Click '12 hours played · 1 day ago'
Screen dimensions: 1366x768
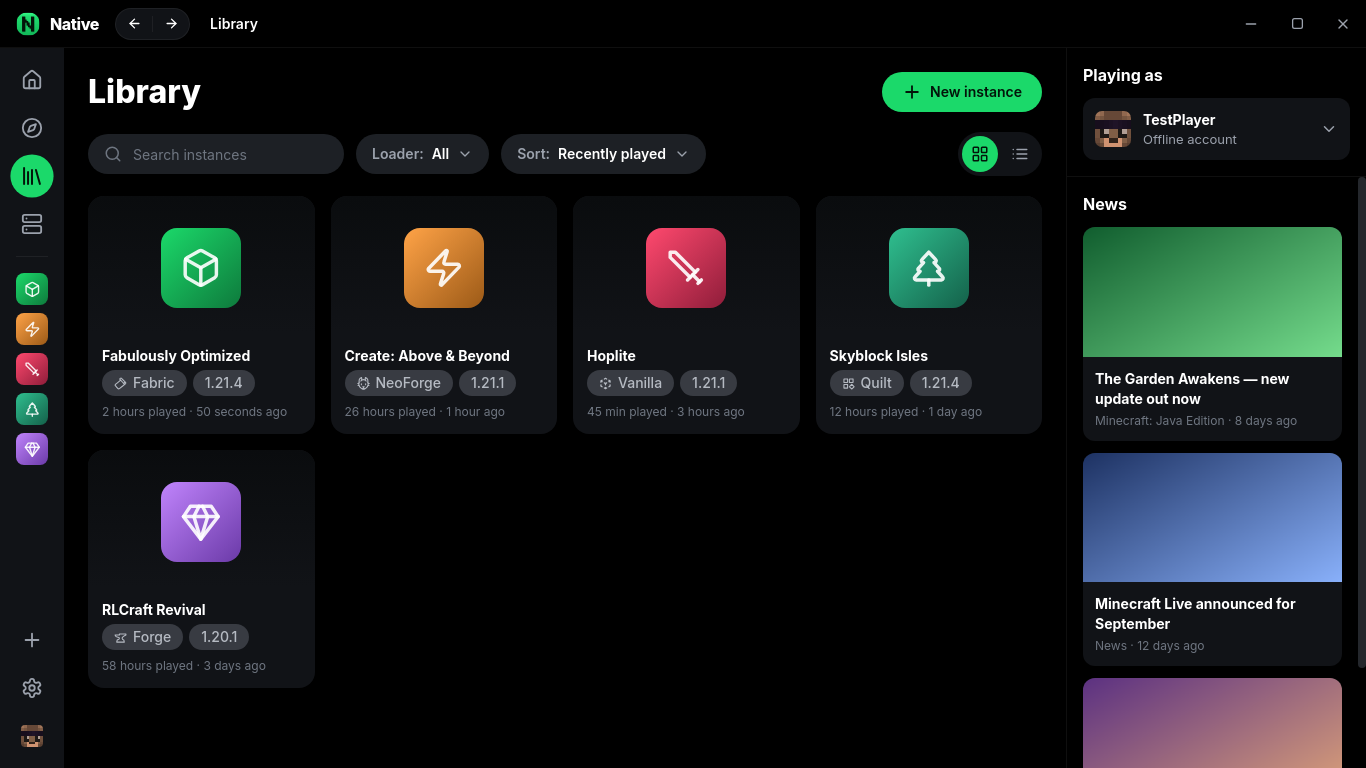[906, 412]
